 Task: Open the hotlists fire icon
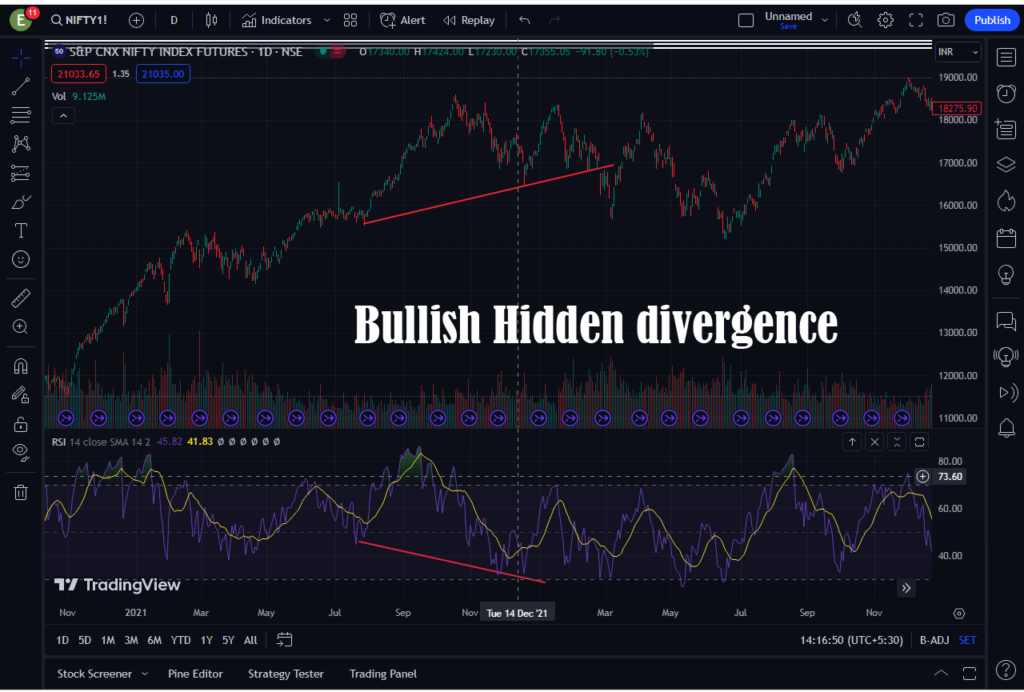(x=1006, y=200)
